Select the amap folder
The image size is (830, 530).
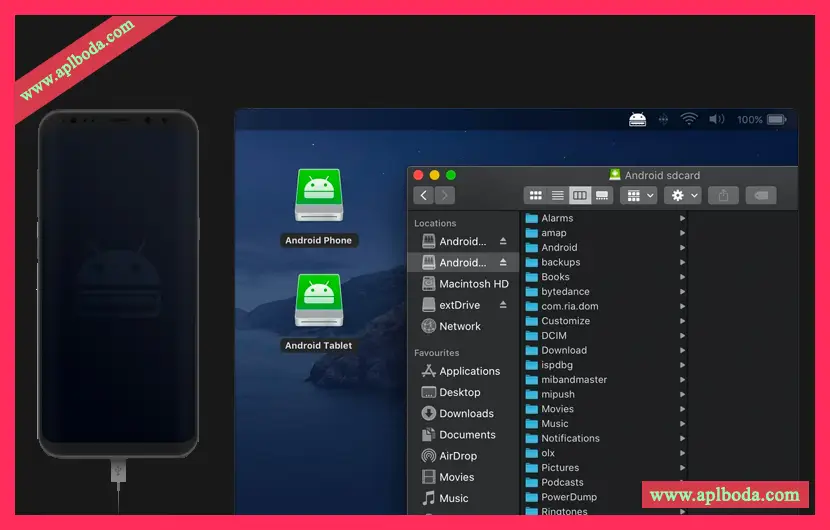click(605, 233)
